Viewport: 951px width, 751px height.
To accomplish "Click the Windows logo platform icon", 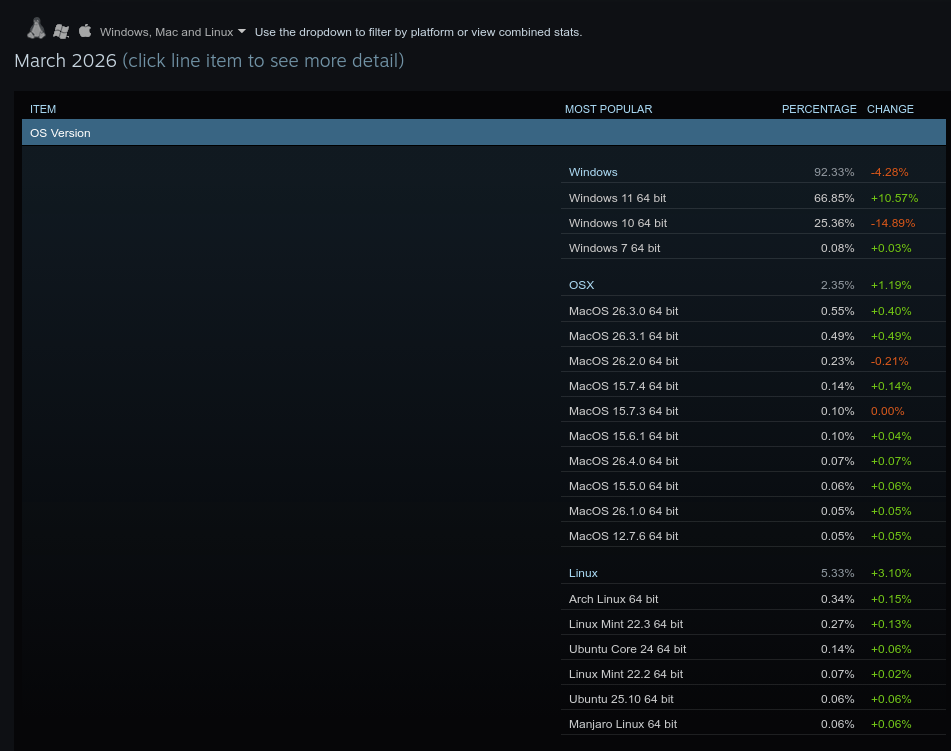I will point(62,31).
